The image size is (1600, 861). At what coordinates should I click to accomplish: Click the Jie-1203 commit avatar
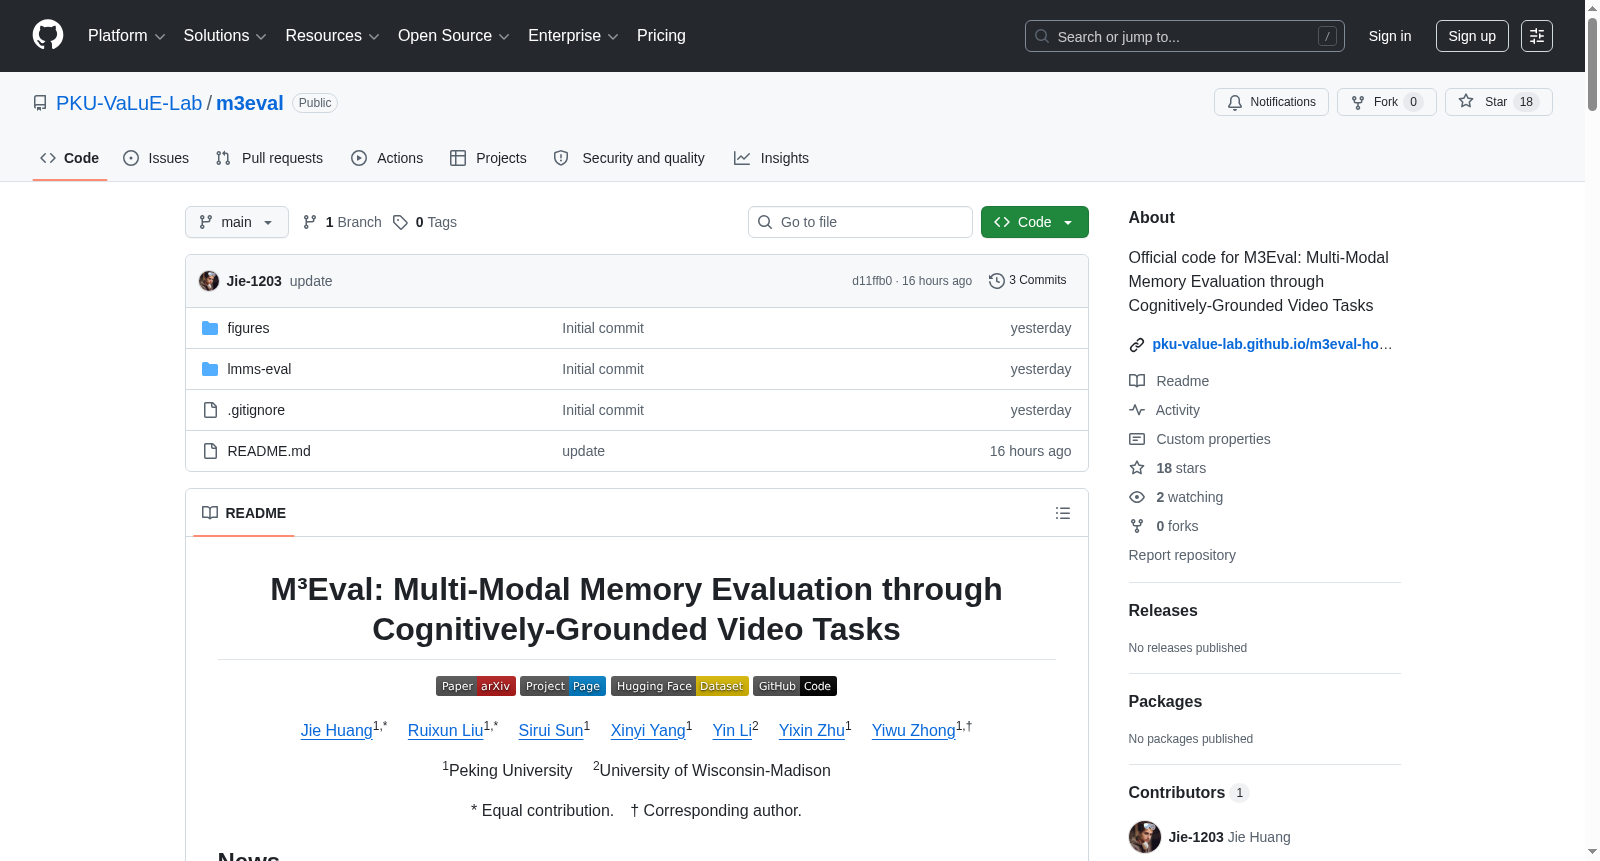tap(209, 281)
